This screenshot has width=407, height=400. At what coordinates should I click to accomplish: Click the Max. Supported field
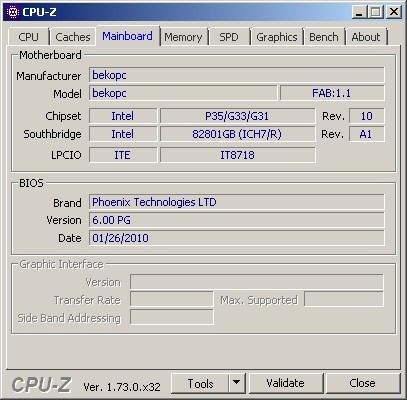click(x=344, y=299)
